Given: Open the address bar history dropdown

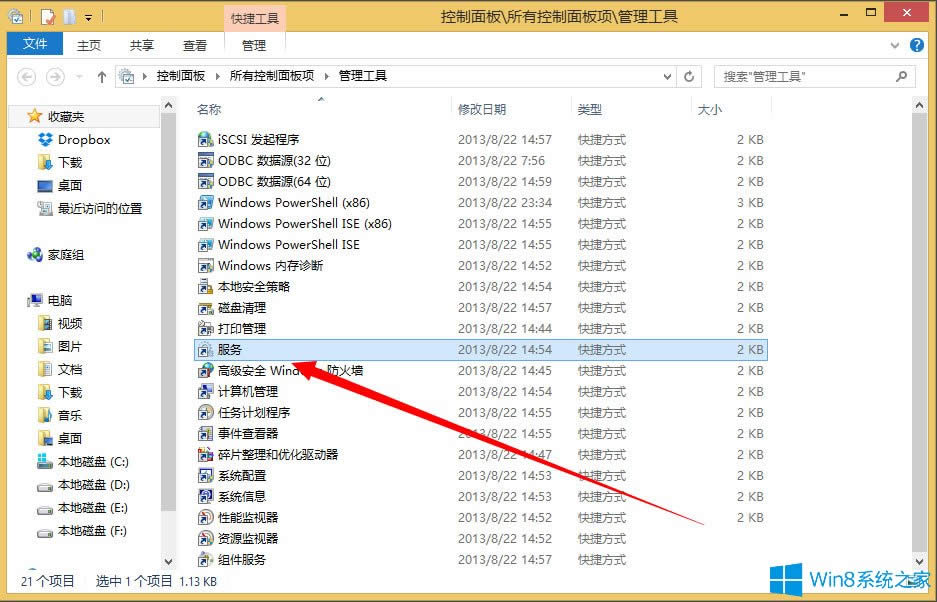Looking at the screenshot, I should coord(666,75).
